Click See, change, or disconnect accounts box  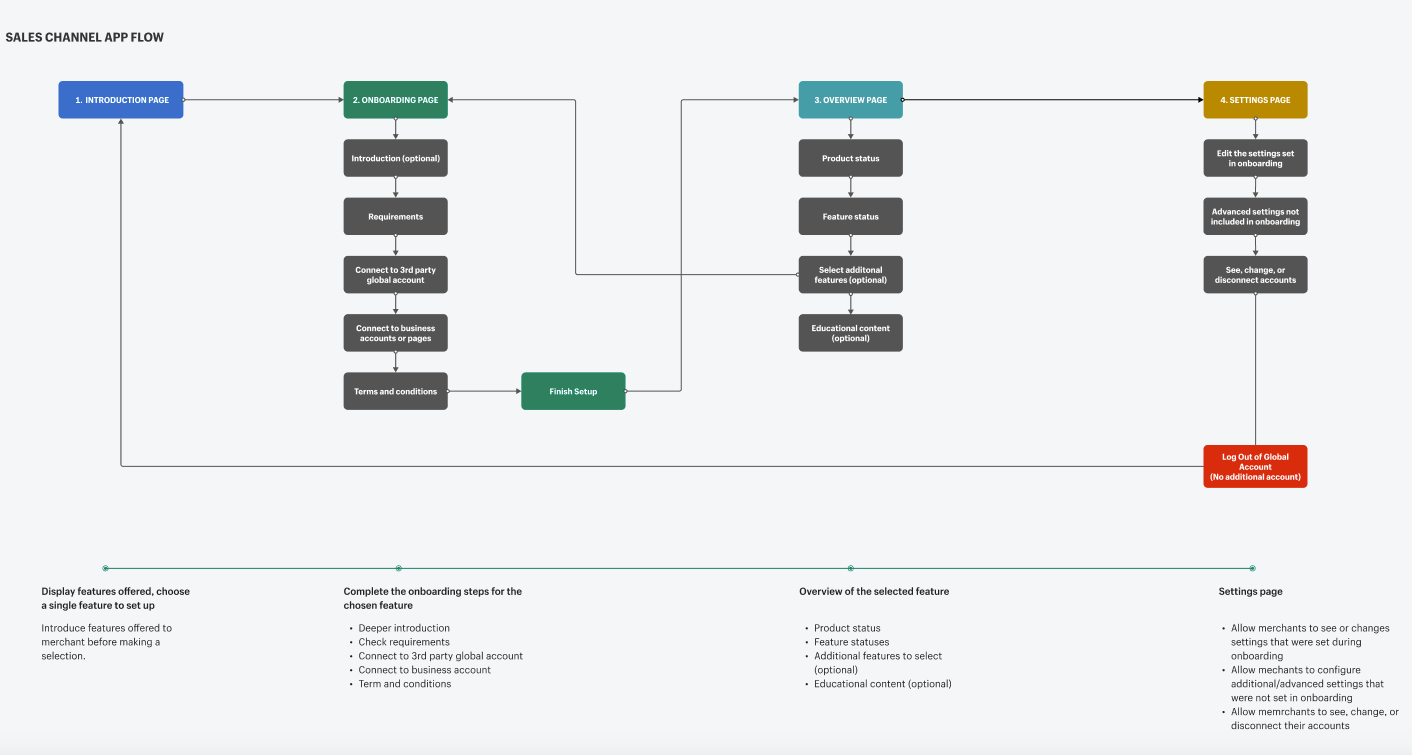tap(1255, 275)
